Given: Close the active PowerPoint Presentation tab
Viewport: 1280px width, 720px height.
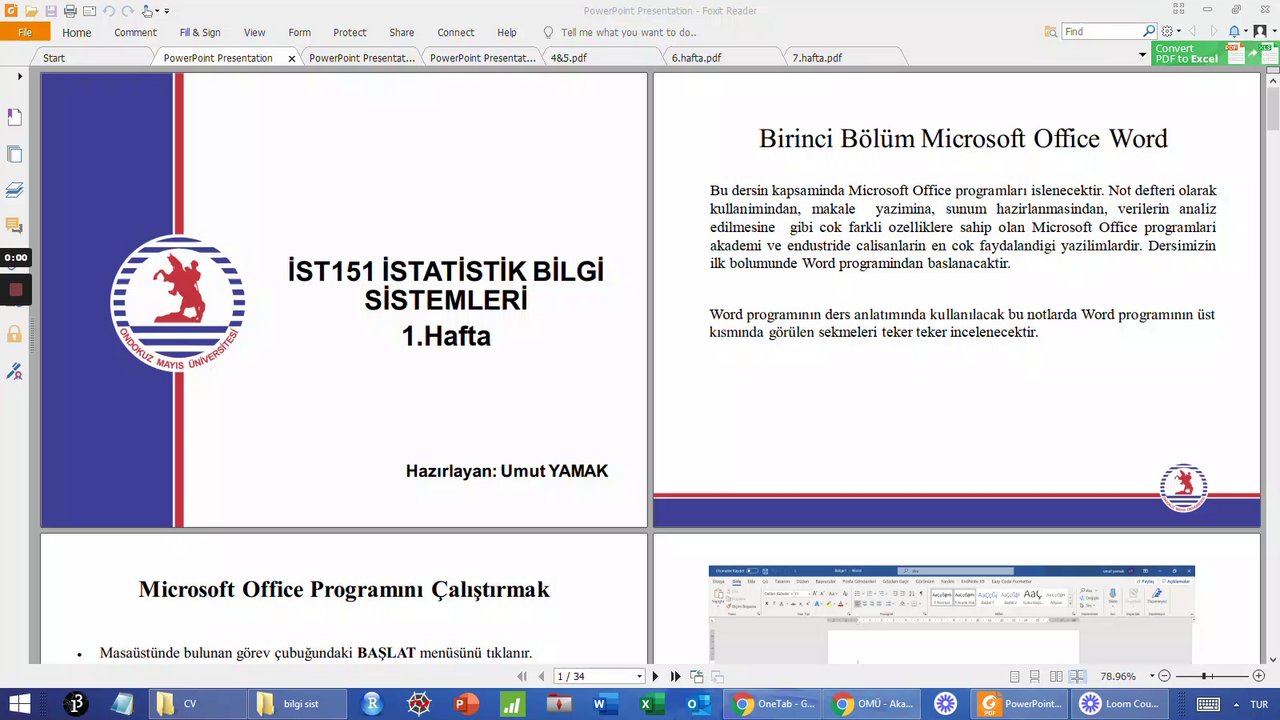Looking at the screenshot, I should click(x=292, y=58).
